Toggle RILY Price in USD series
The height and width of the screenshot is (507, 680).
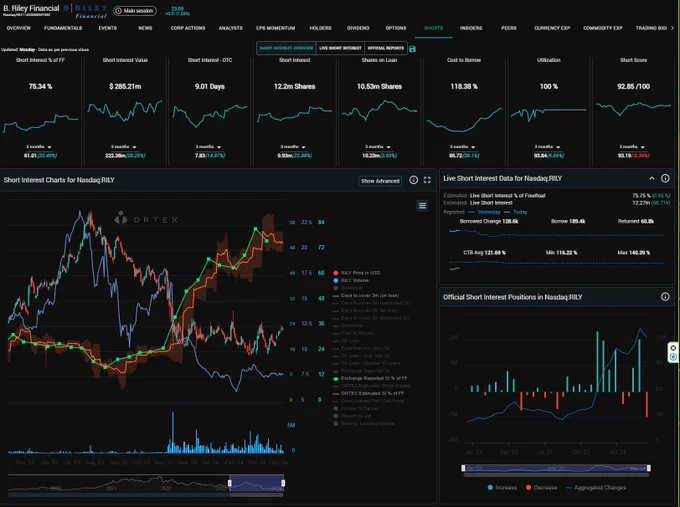pos(356,273)
